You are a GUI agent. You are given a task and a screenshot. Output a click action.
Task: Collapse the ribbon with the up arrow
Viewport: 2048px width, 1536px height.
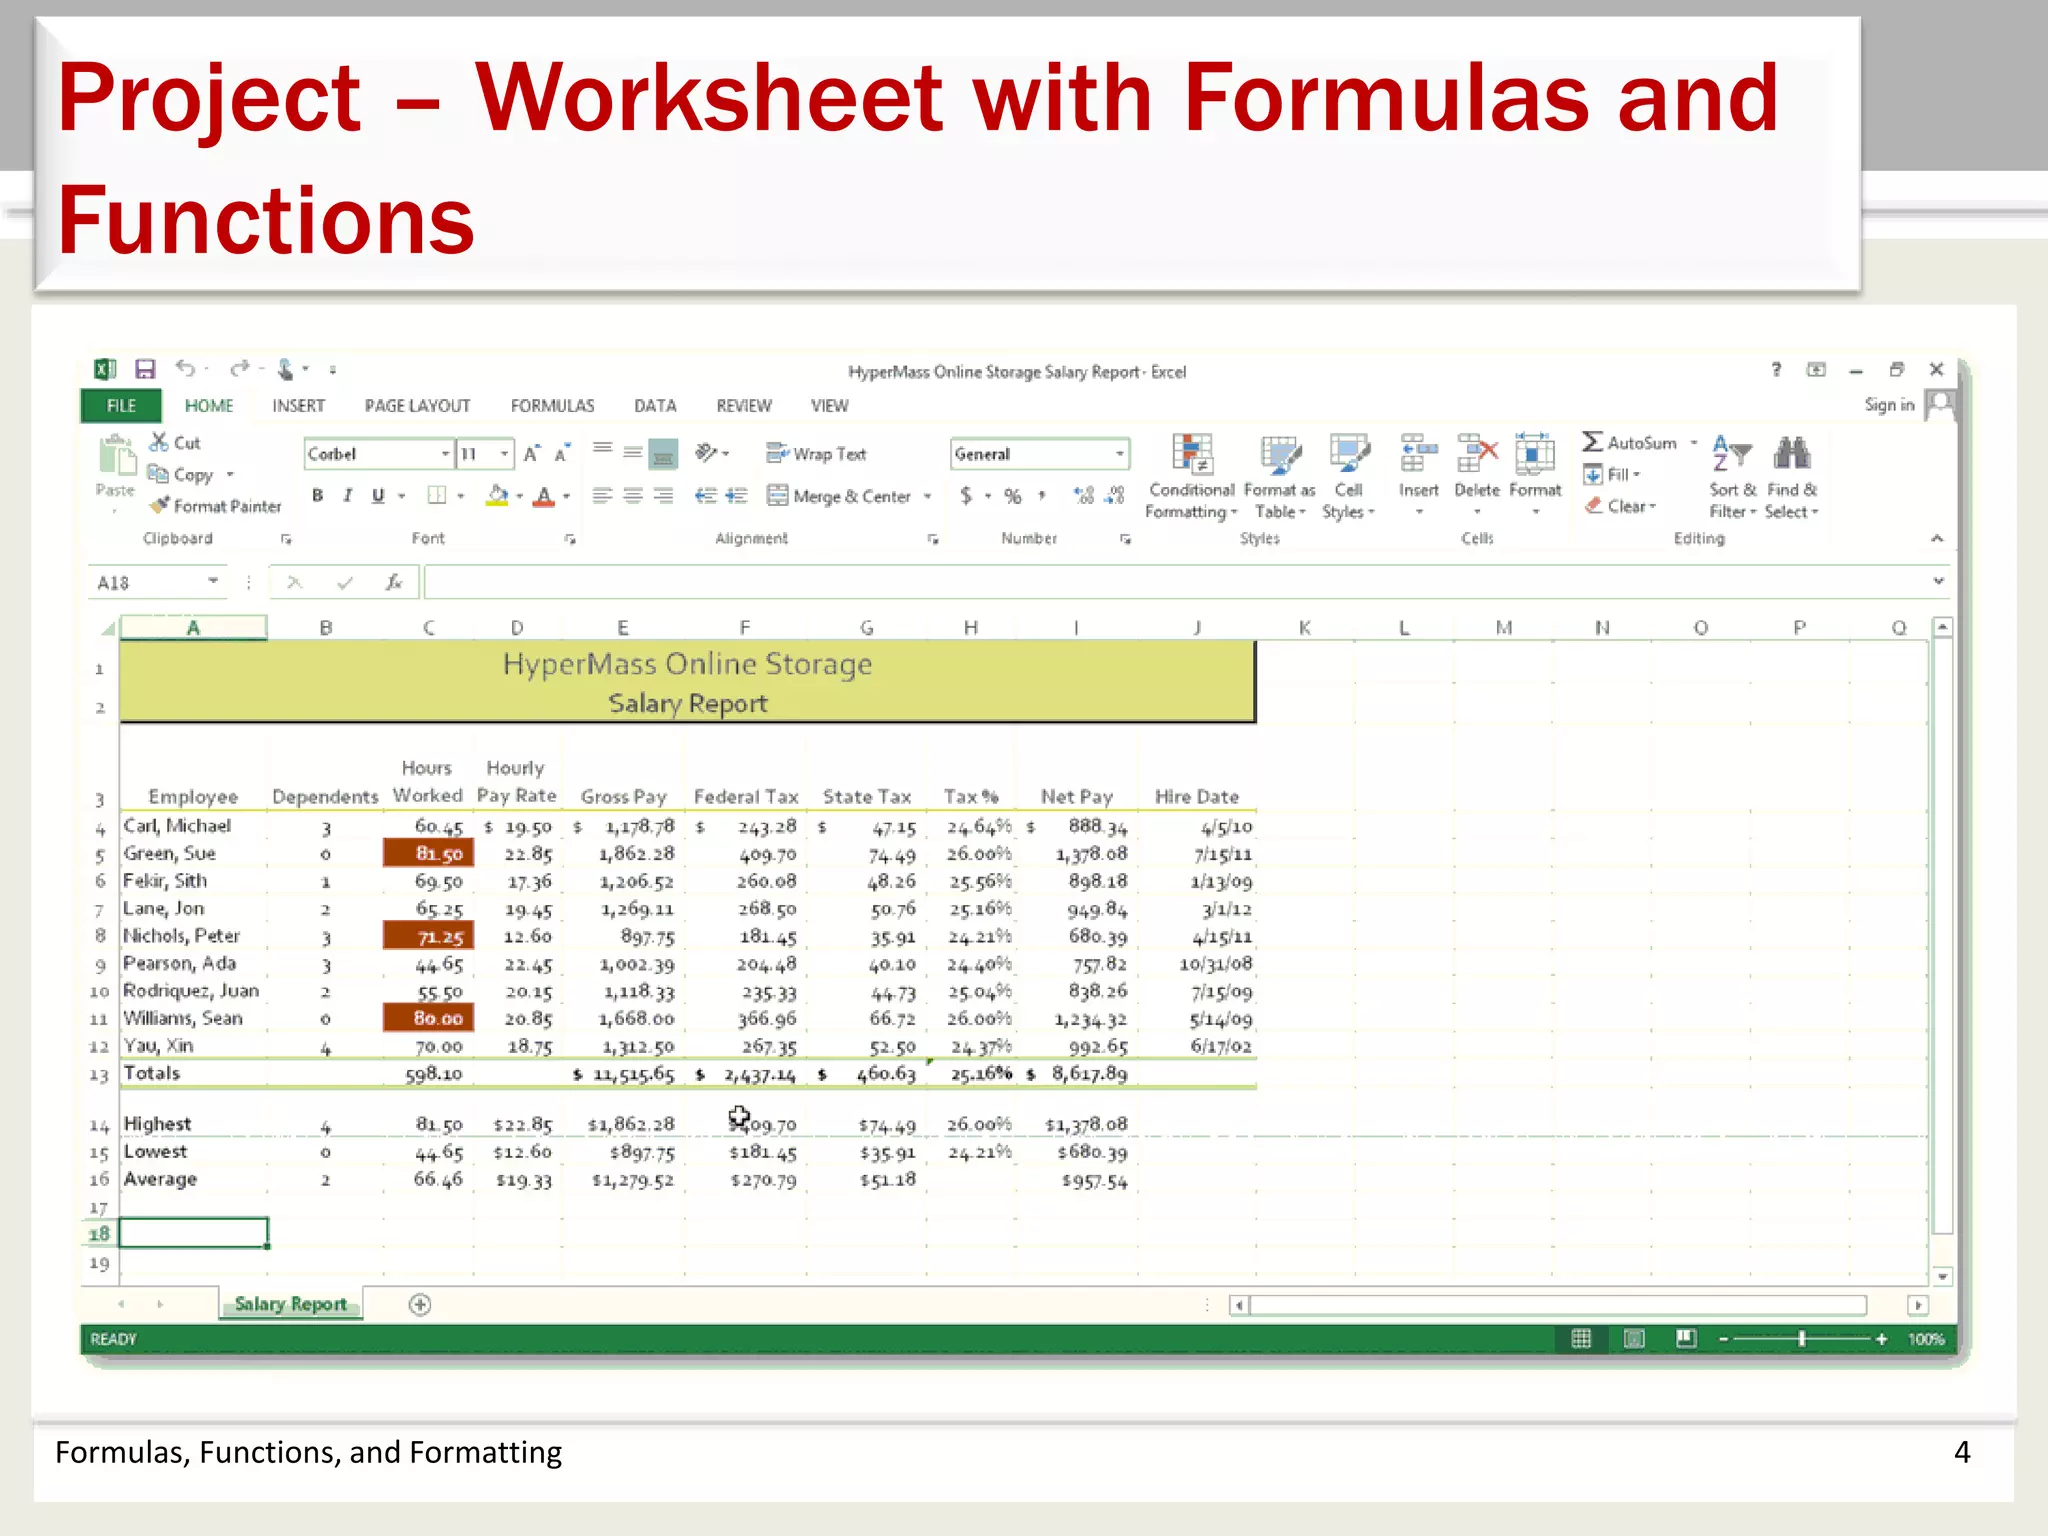tap(1937, 538)
